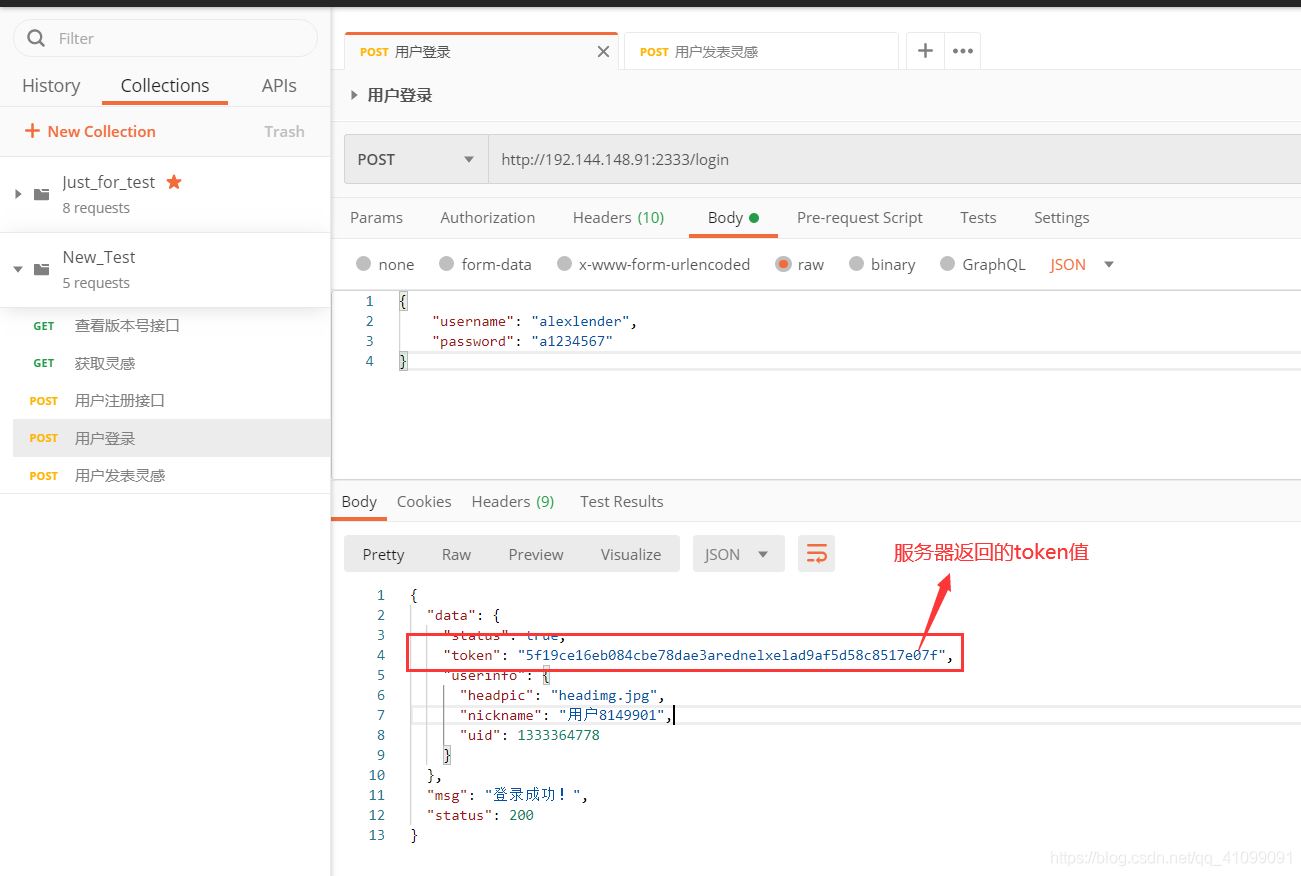Click the uid value 1333364778
The image size is (1301, 876).
click(558, 735)
